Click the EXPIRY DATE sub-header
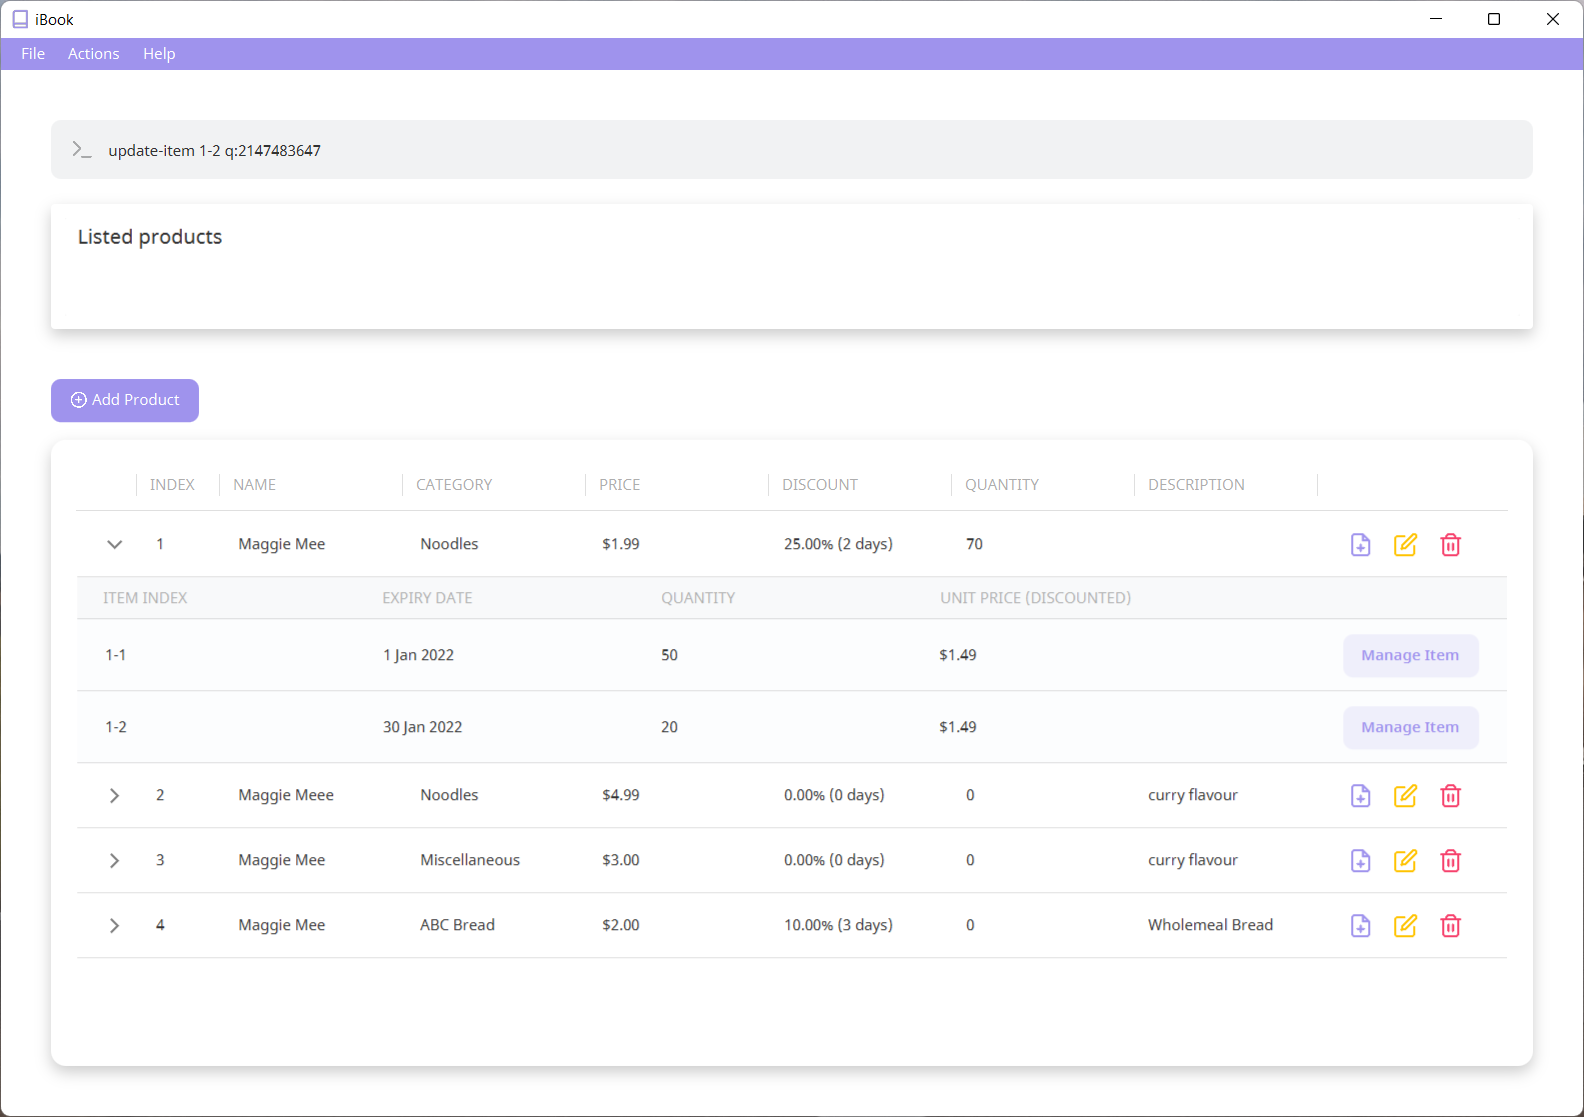The image size is (1584, 1117). pyautogui.click(x=427, y=598)
